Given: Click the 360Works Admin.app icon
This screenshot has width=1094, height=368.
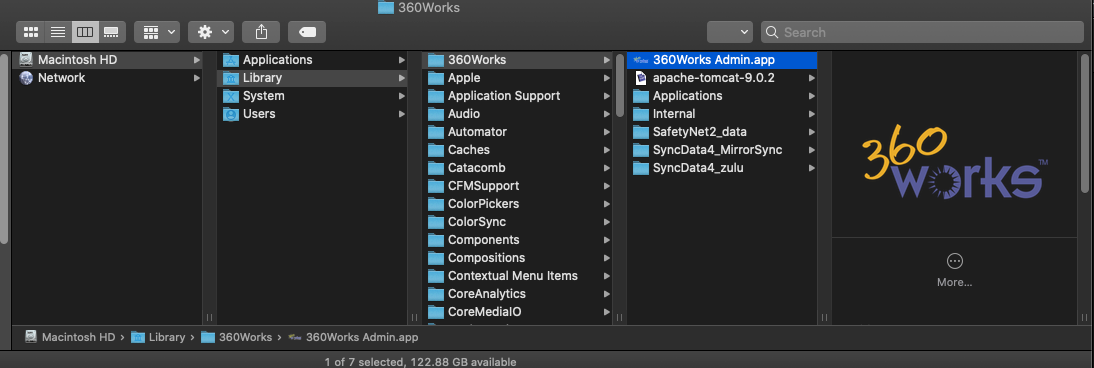Looking at the screenshot, I should tap(640, 60).
